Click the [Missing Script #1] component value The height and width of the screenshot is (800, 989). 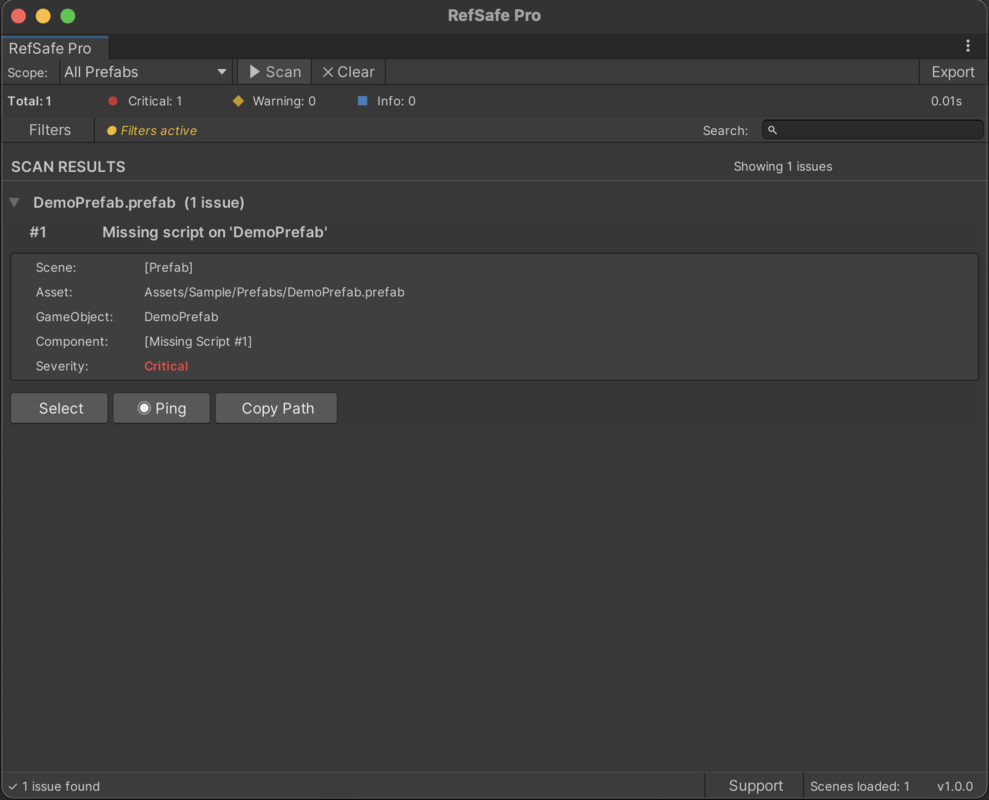pyautogui.click(x=197, y=341)
